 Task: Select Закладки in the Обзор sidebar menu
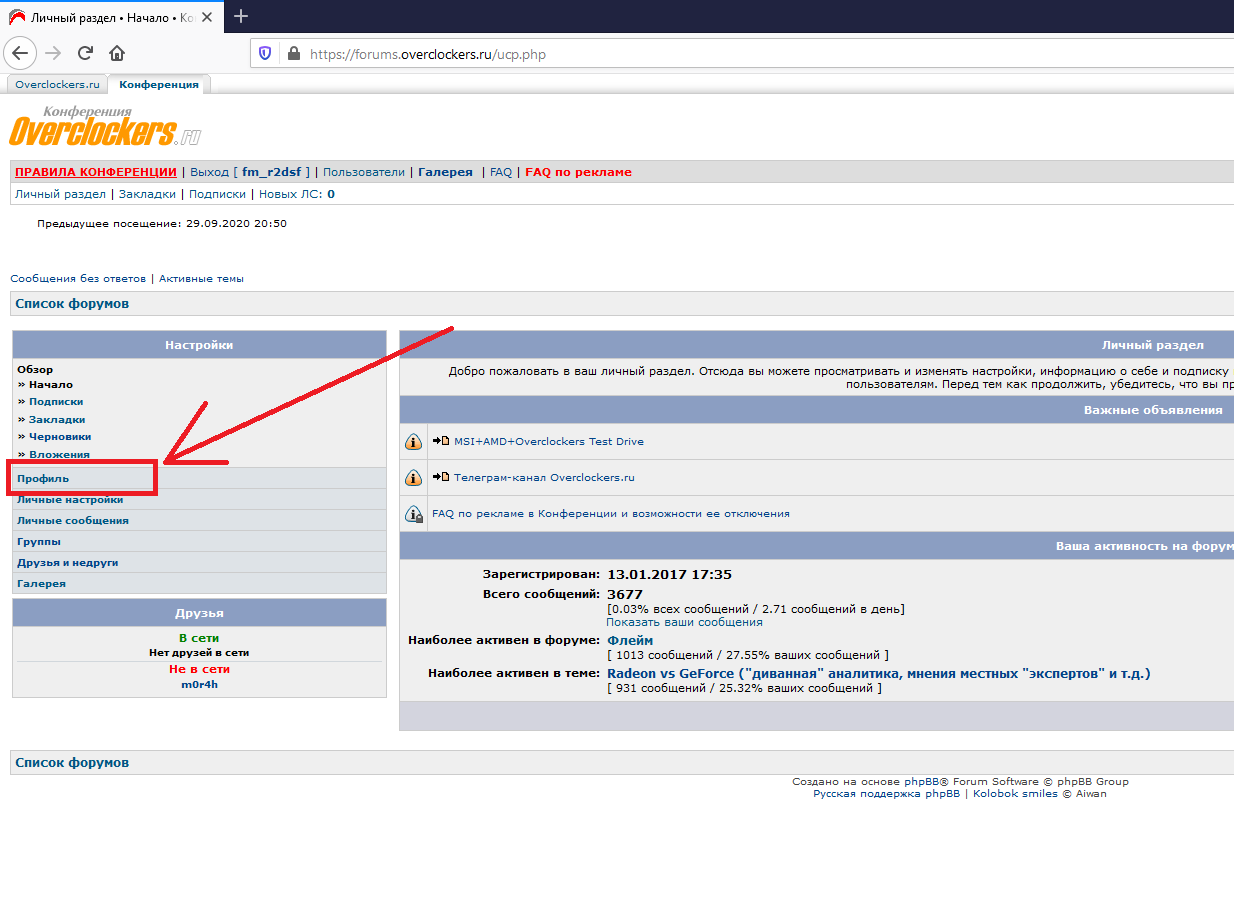(x=57, y=419)
